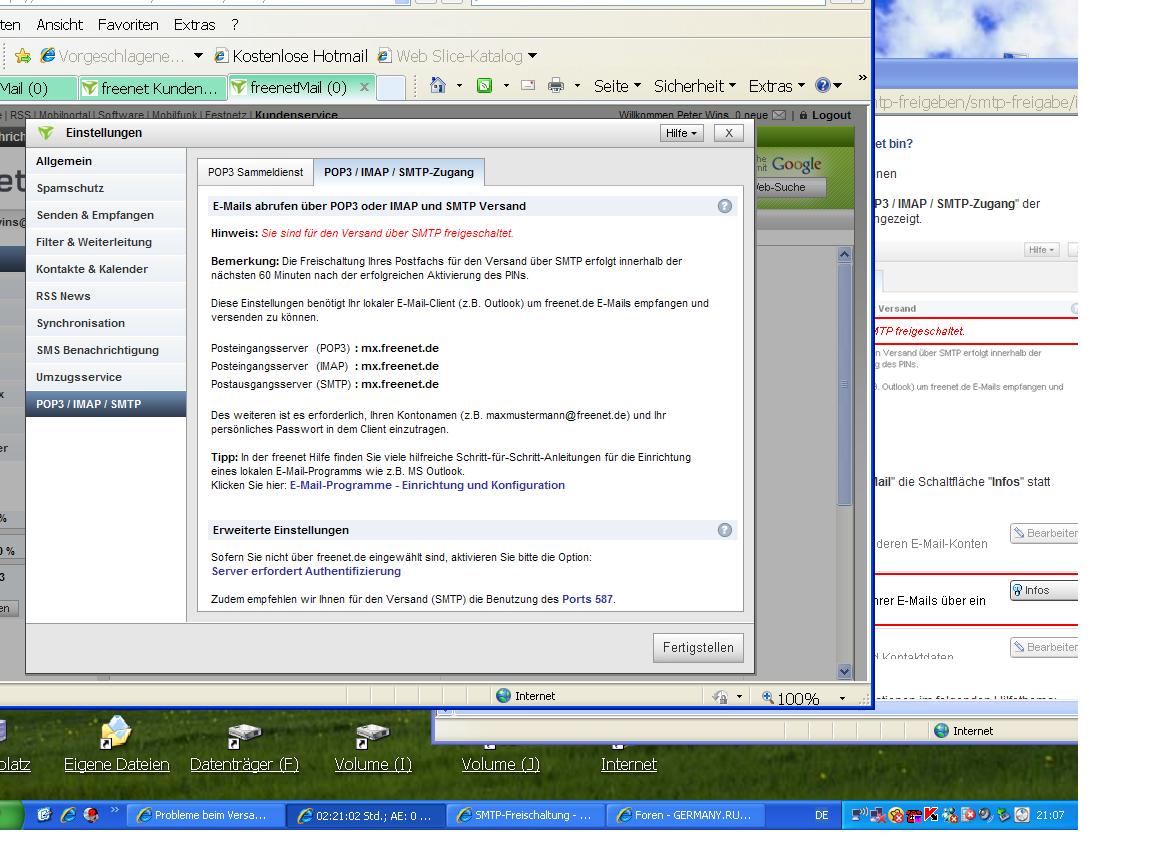Click the red quick launch icon in the taskbar
Image resolution: width=1152 pixels, height=864 pixels.
coord(91,815)
